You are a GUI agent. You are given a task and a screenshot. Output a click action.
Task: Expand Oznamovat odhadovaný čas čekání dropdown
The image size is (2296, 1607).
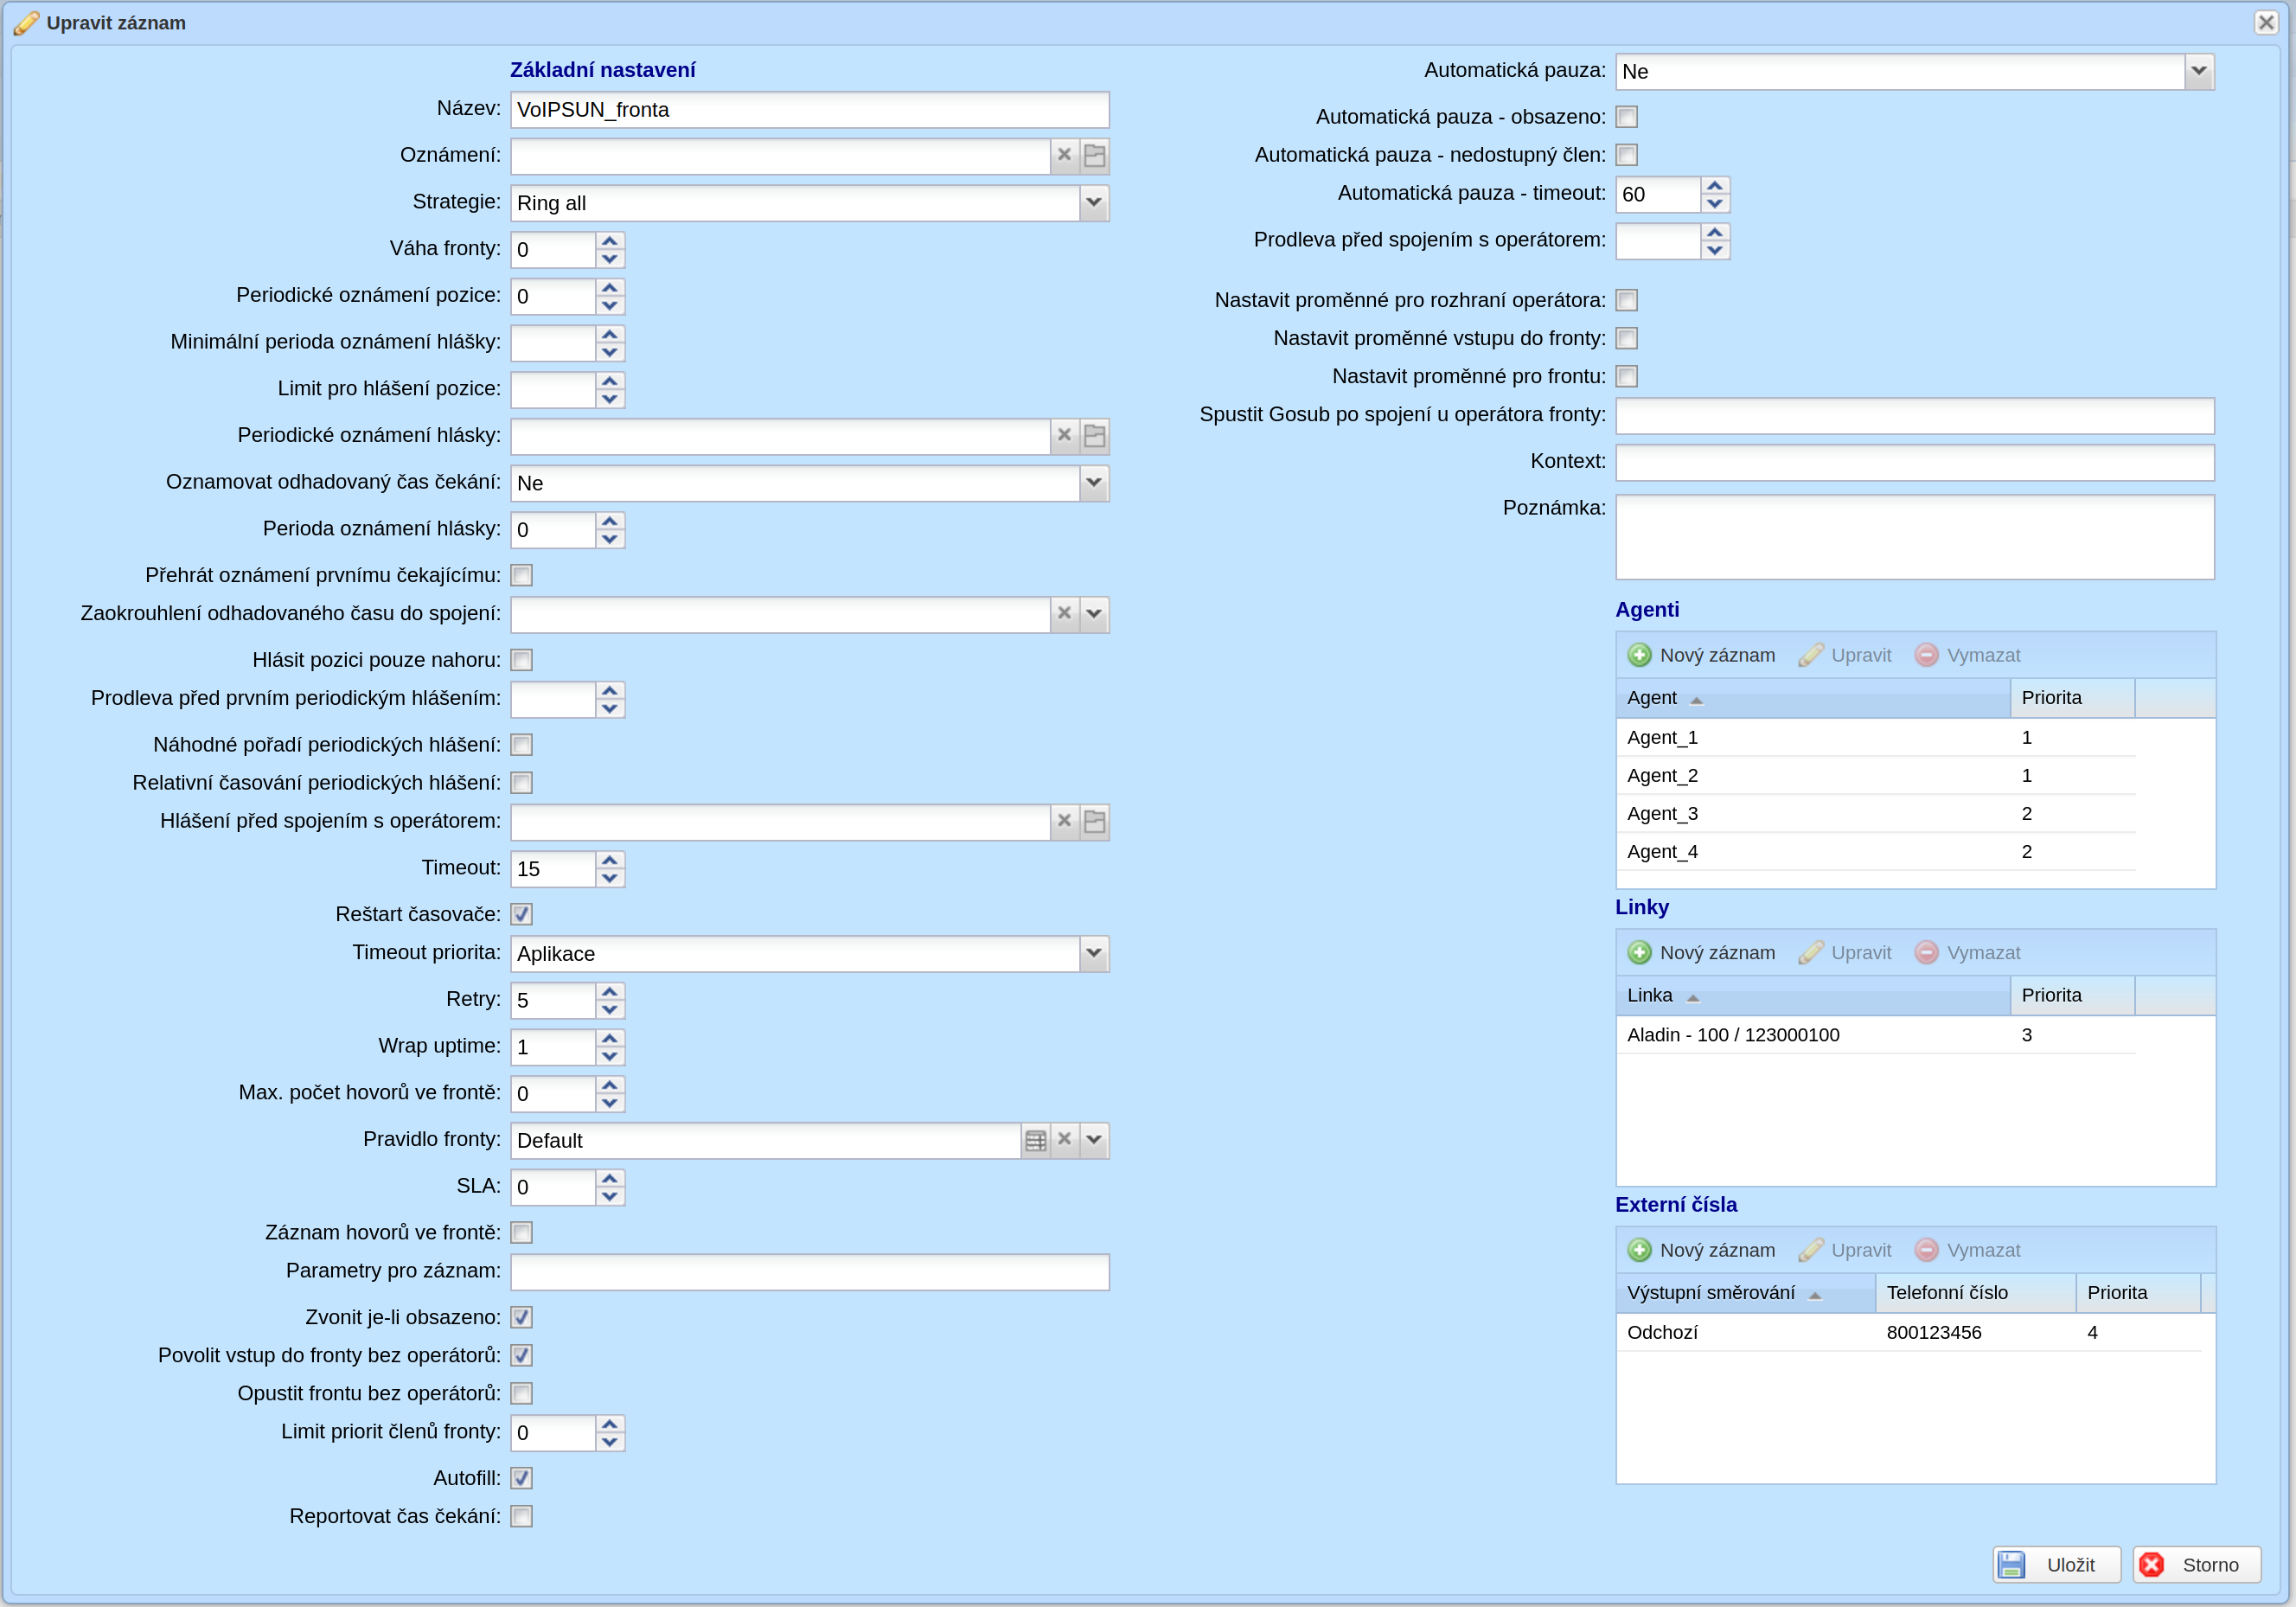pyautogui.click(x=1094, y=483)
